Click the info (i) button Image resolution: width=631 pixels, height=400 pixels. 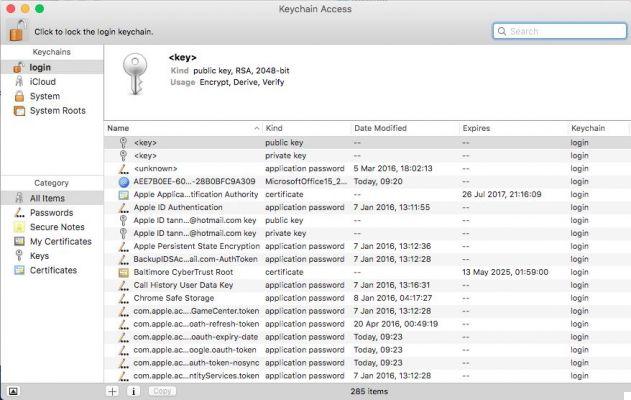pyautogui.click(x=133, y=391)
